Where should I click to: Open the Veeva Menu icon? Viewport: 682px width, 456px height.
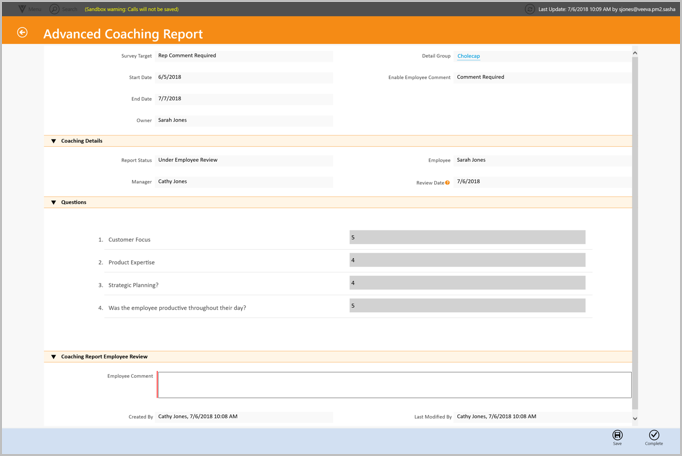pos(22,9)
